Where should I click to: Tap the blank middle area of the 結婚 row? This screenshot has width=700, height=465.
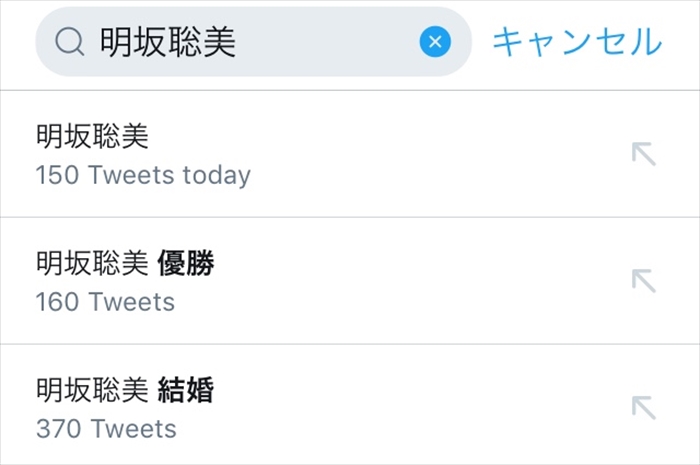pos(420,408)
